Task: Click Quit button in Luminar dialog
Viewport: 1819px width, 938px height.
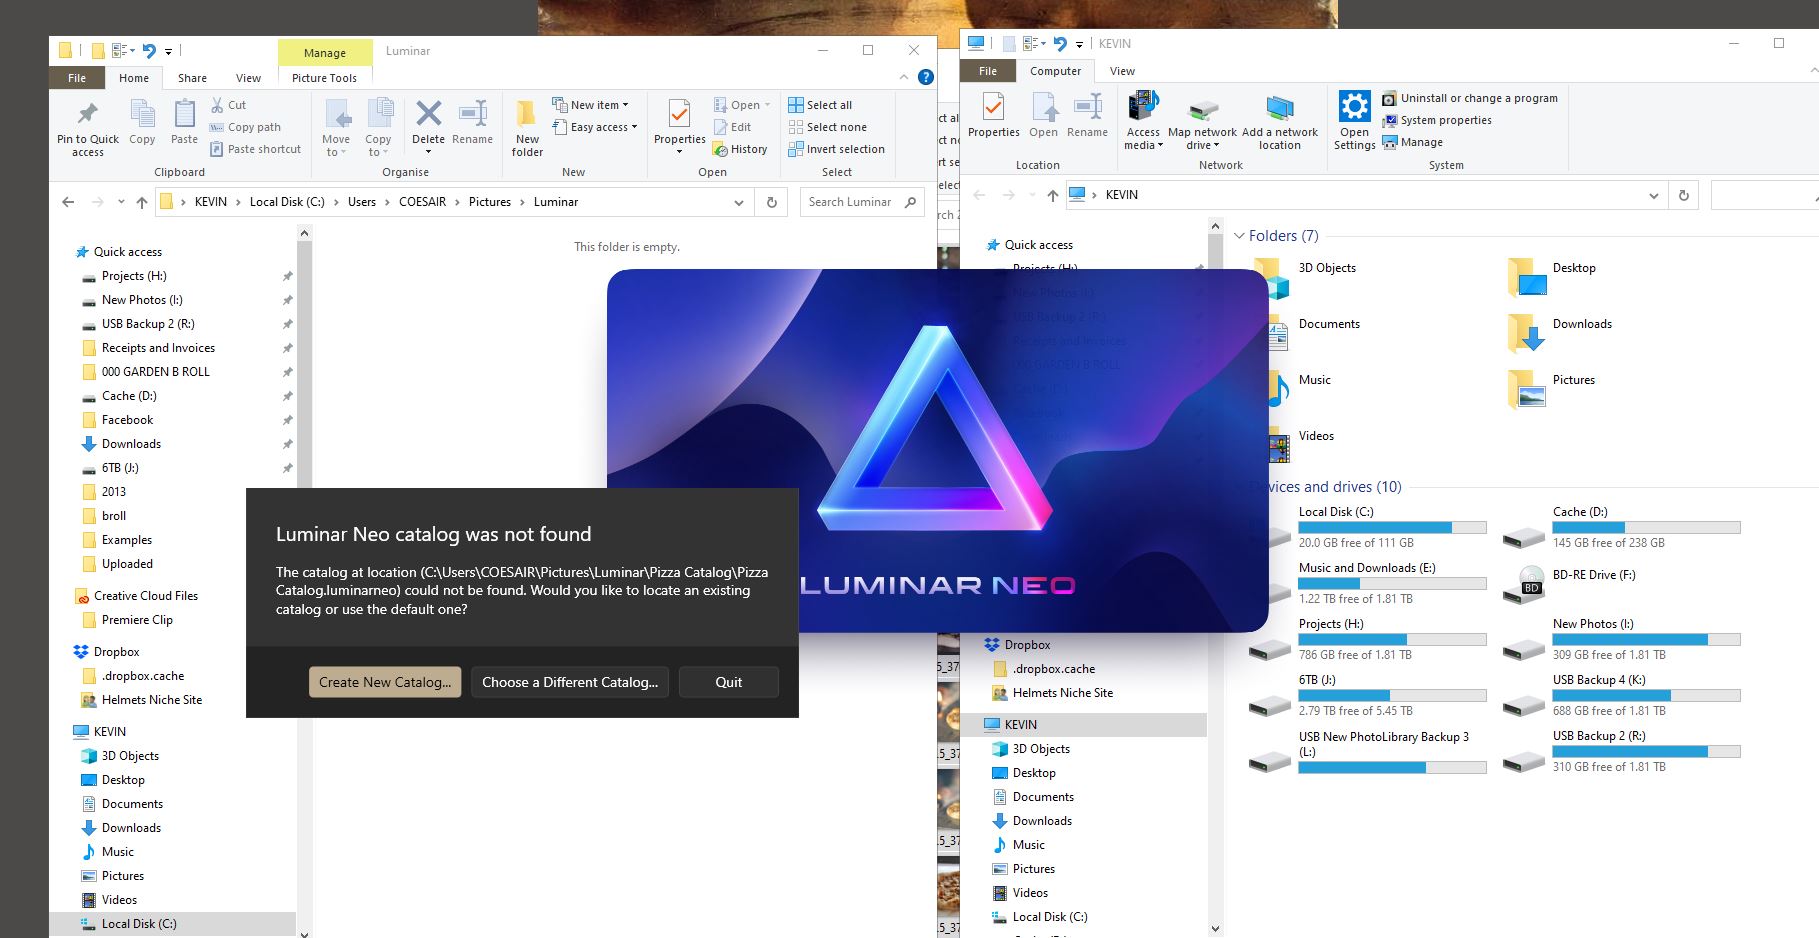Action: click(728, 682)
